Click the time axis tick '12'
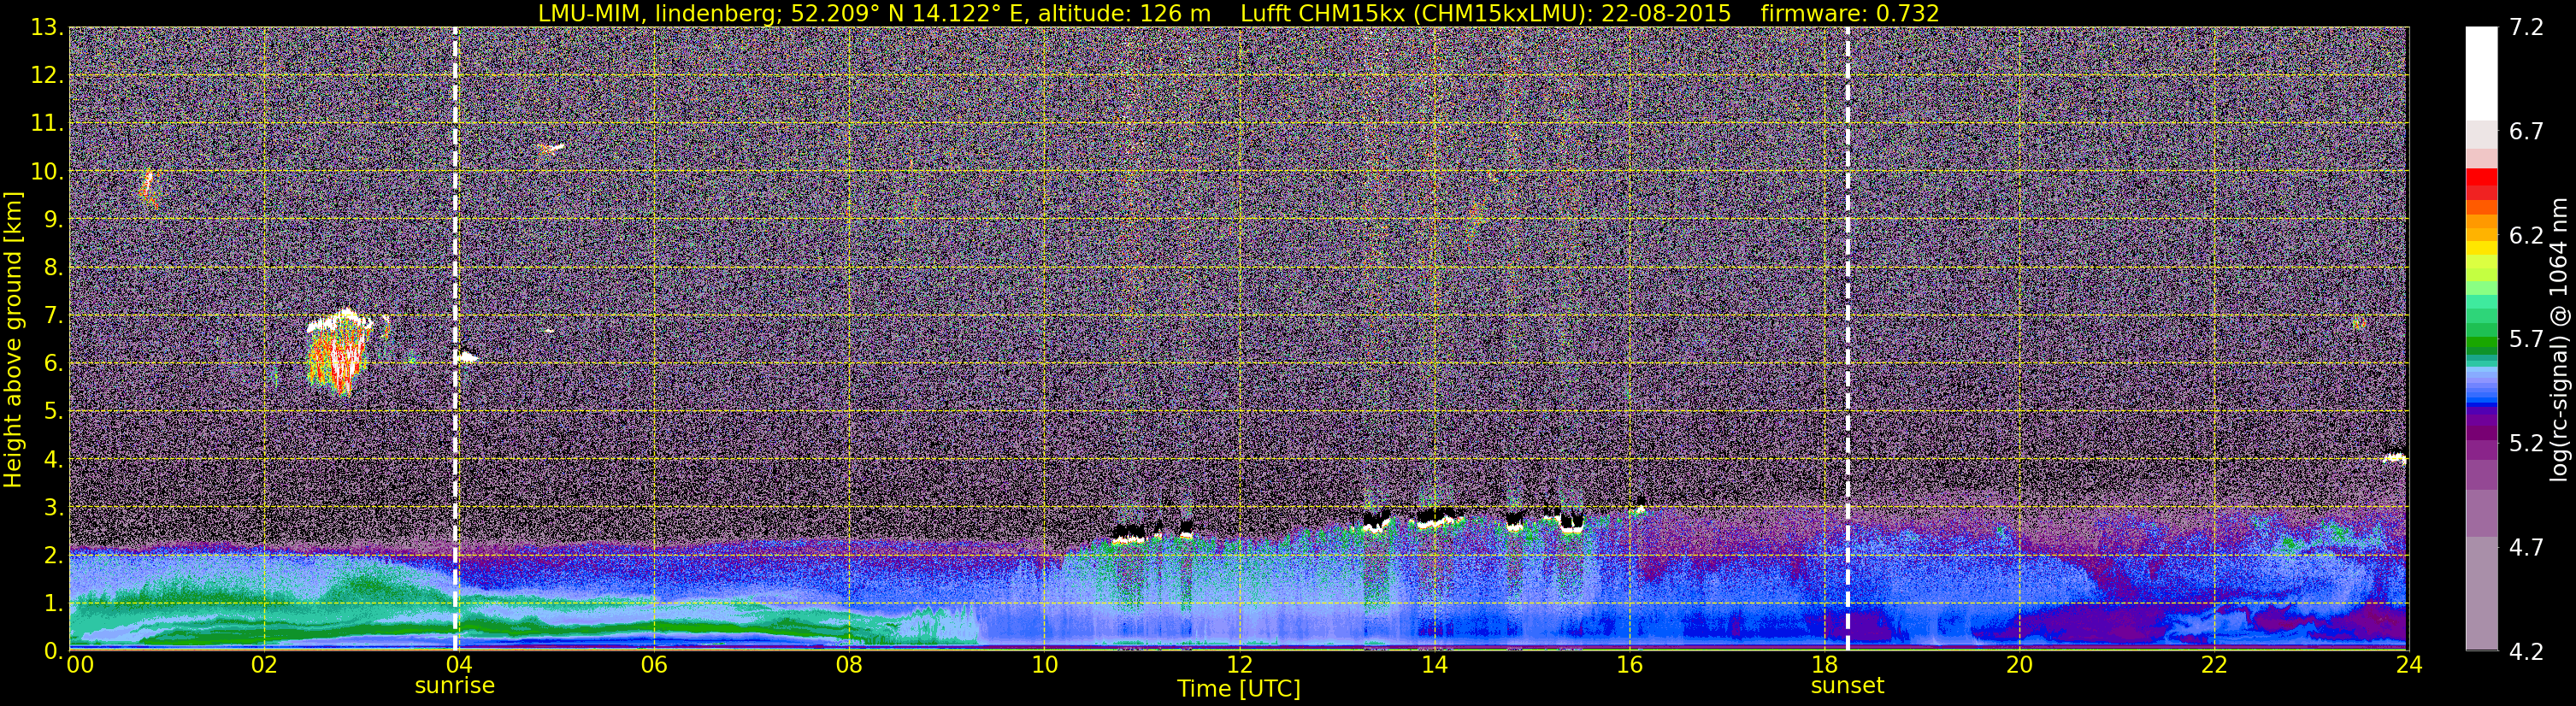Screen dimensions: 2576x706 pos(1238,665)
